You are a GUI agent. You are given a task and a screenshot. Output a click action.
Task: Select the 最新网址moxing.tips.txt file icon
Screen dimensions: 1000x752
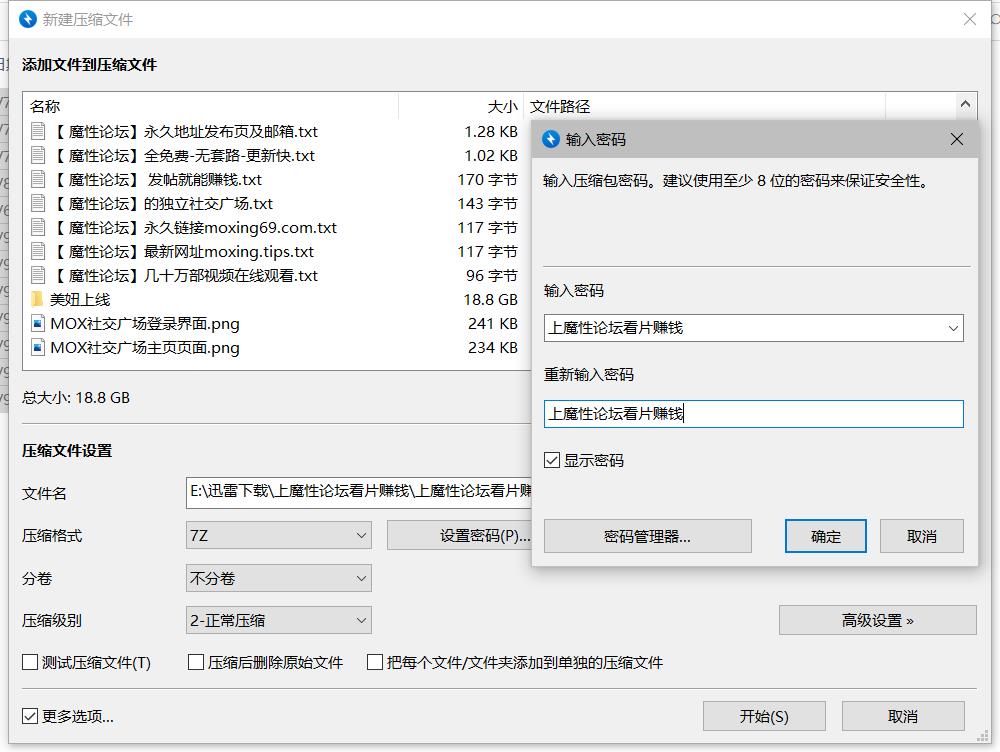pyautogui.click(x=38, y=251)
